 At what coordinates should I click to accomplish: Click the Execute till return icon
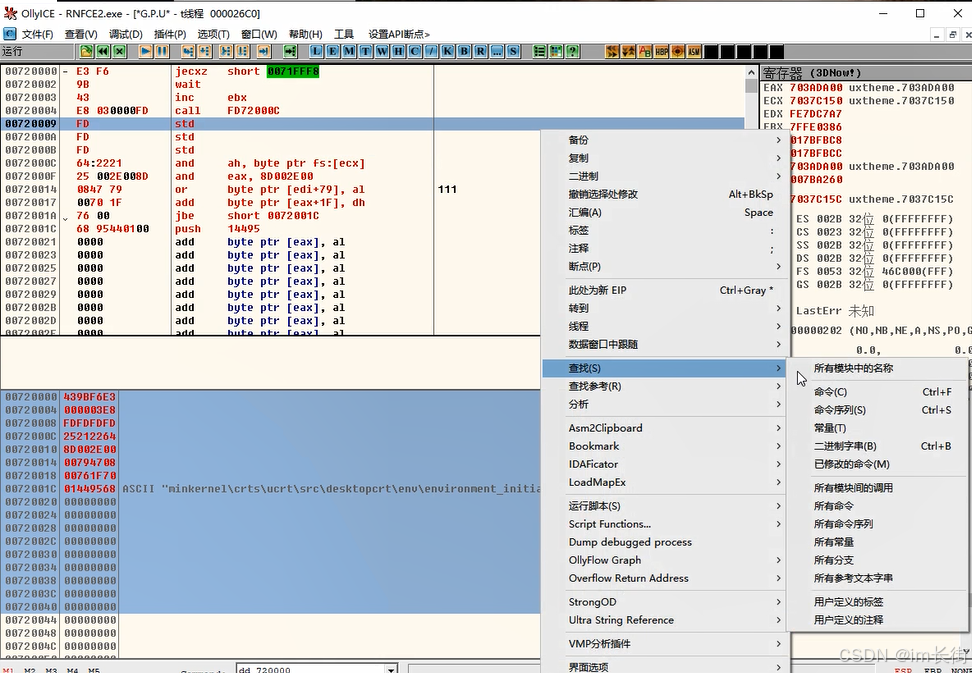pos(264,51)
